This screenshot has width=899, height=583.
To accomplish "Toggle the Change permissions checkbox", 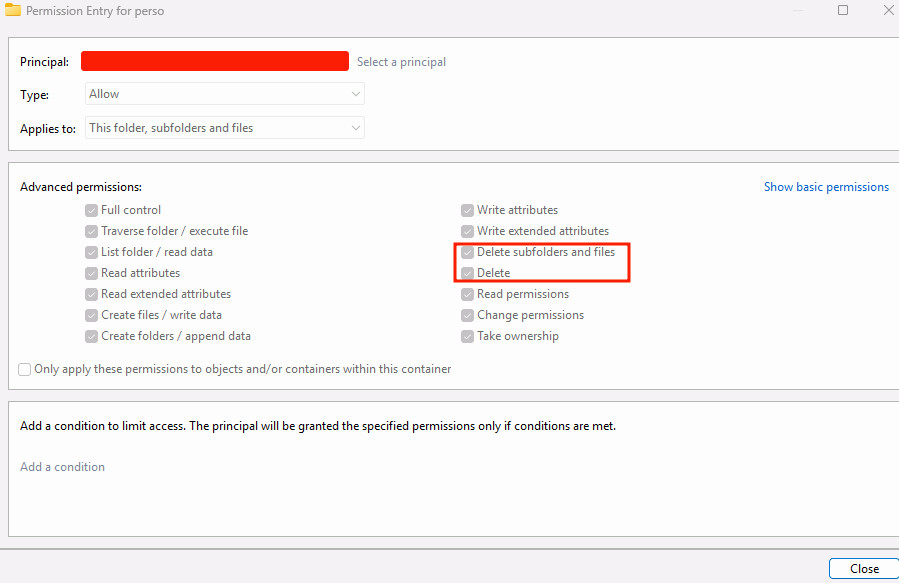I will (467, 315).
